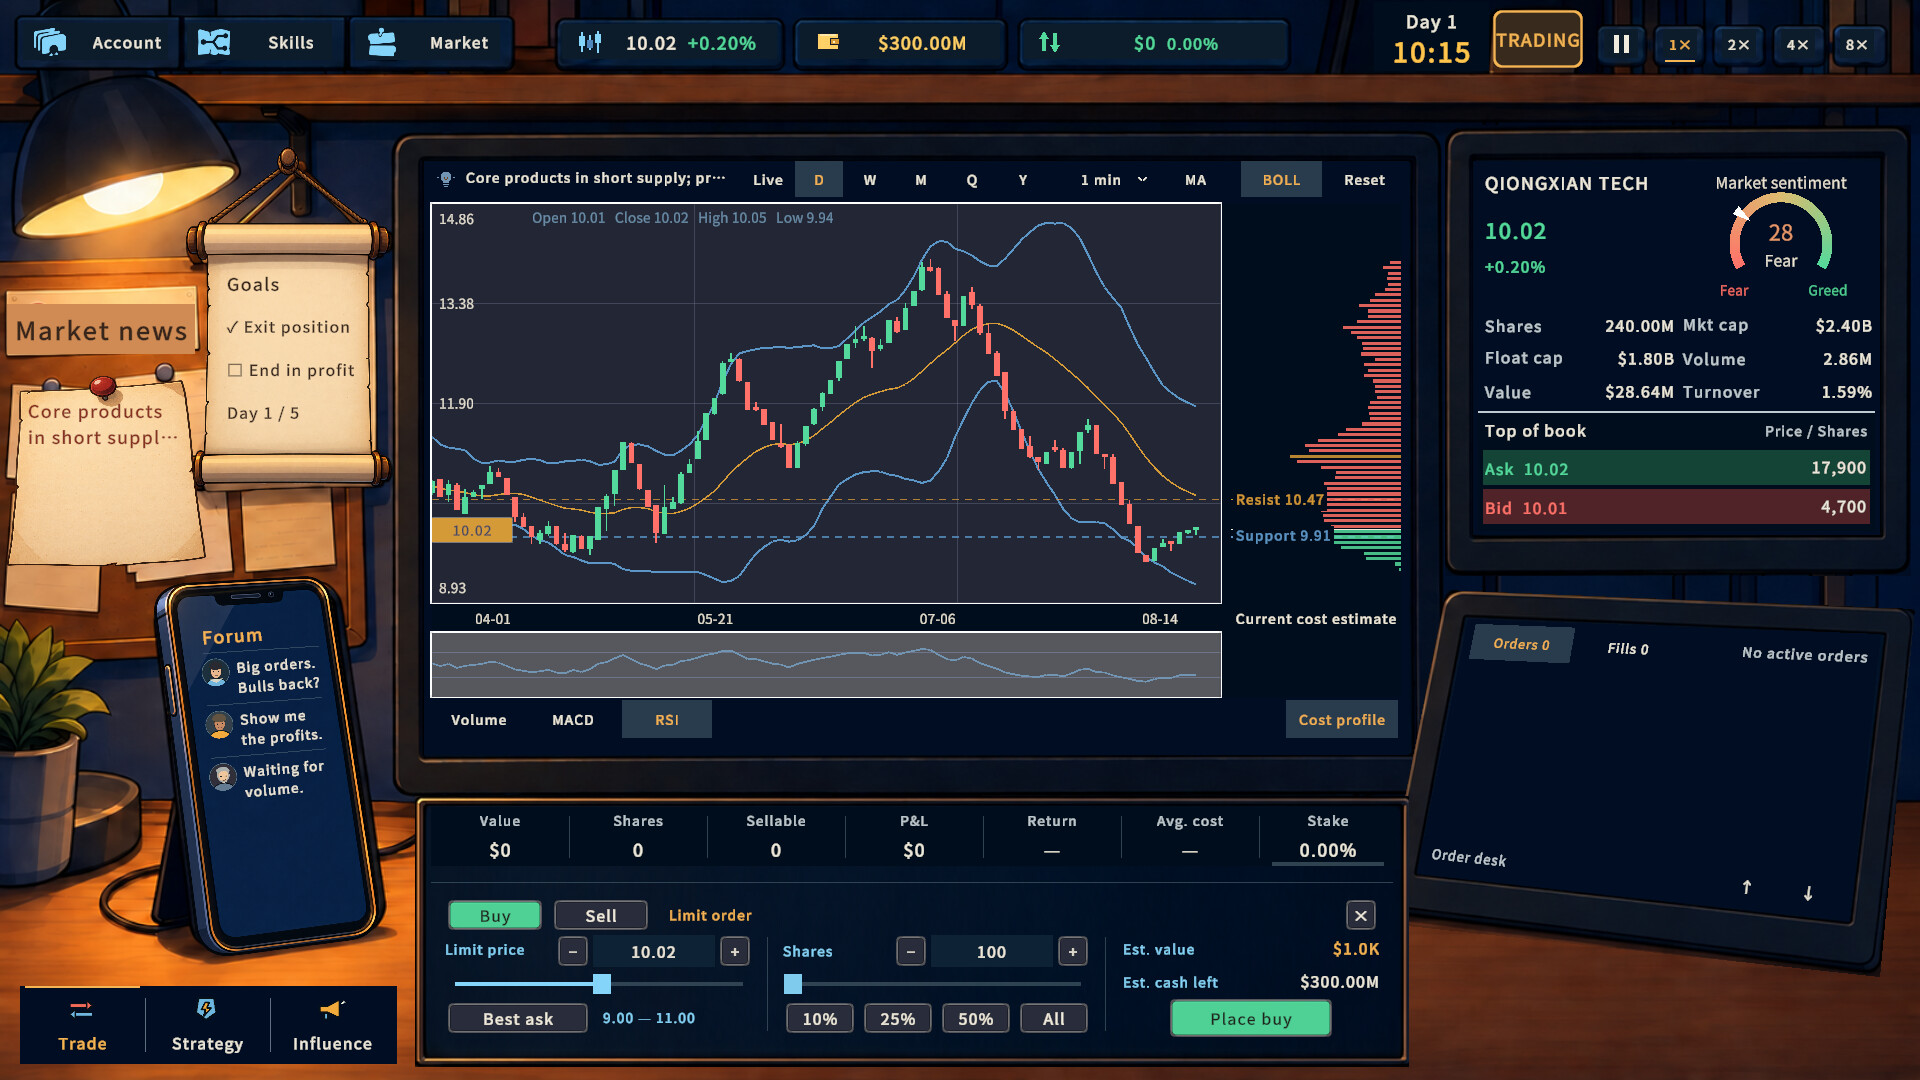Viewport: 1920px width, 1080px height.
Task: Close the limit order panel with X
Action: pyautogui.click(x=1361, y=915)
